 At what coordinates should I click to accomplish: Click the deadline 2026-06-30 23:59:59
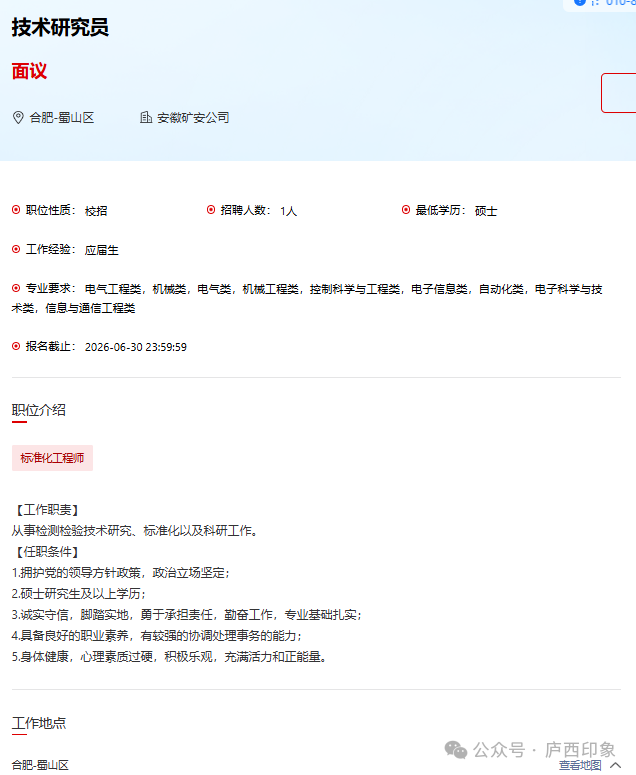coord(136,347)
